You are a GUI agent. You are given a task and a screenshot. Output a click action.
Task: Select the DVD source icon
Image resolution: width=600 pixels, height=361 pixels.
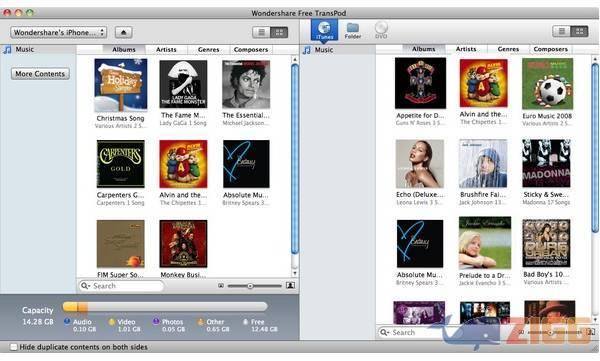tap(381, 30)
